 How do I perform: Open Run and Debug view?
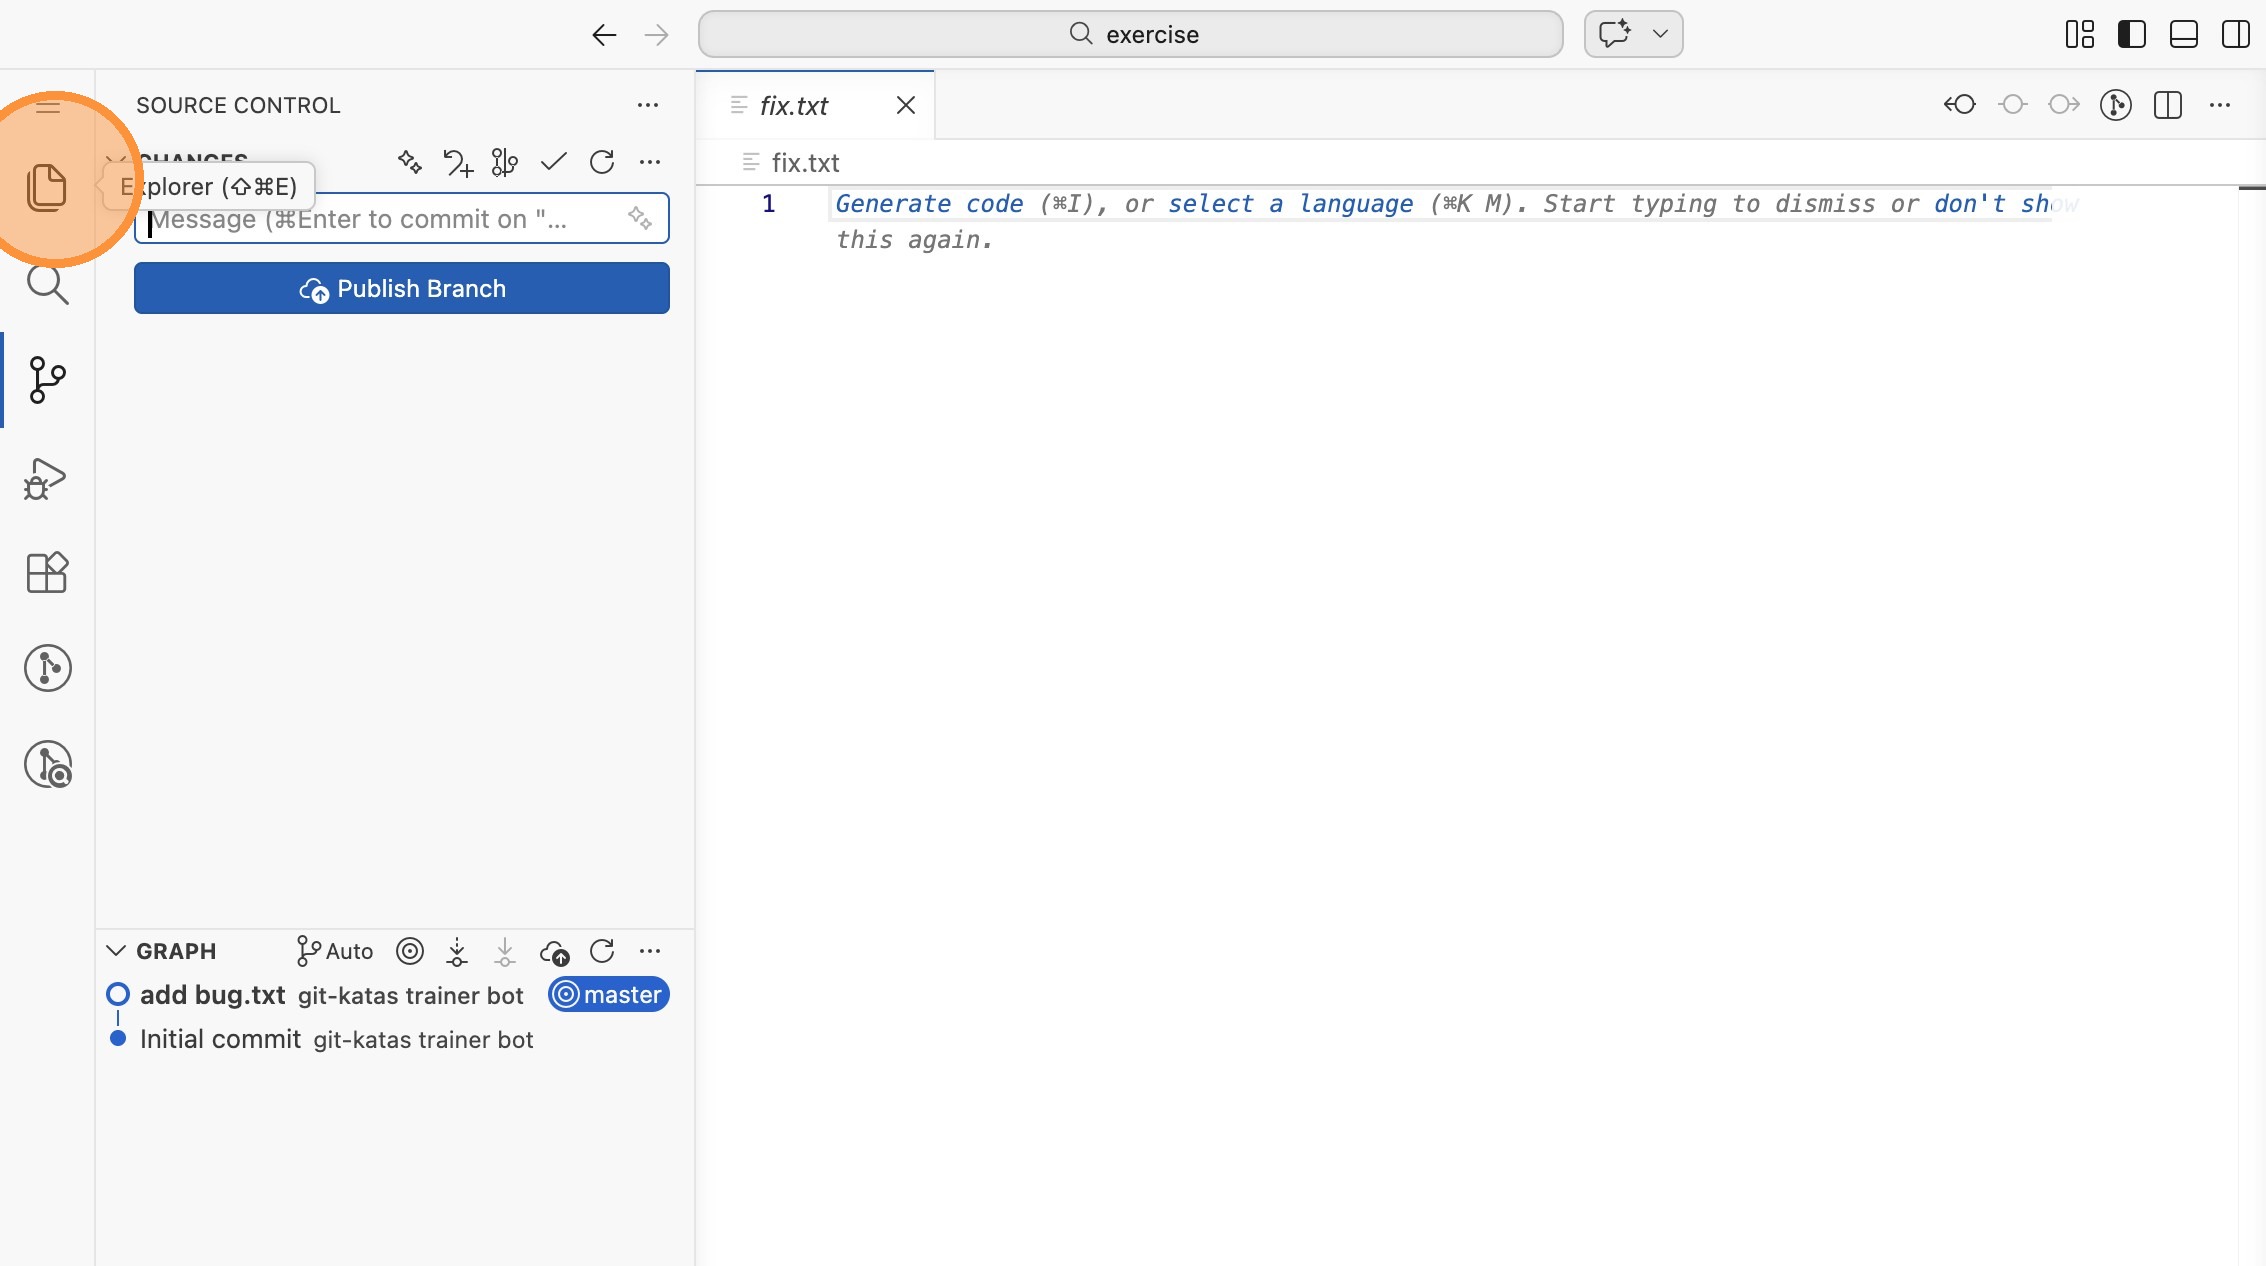click(x=46, y=479)
